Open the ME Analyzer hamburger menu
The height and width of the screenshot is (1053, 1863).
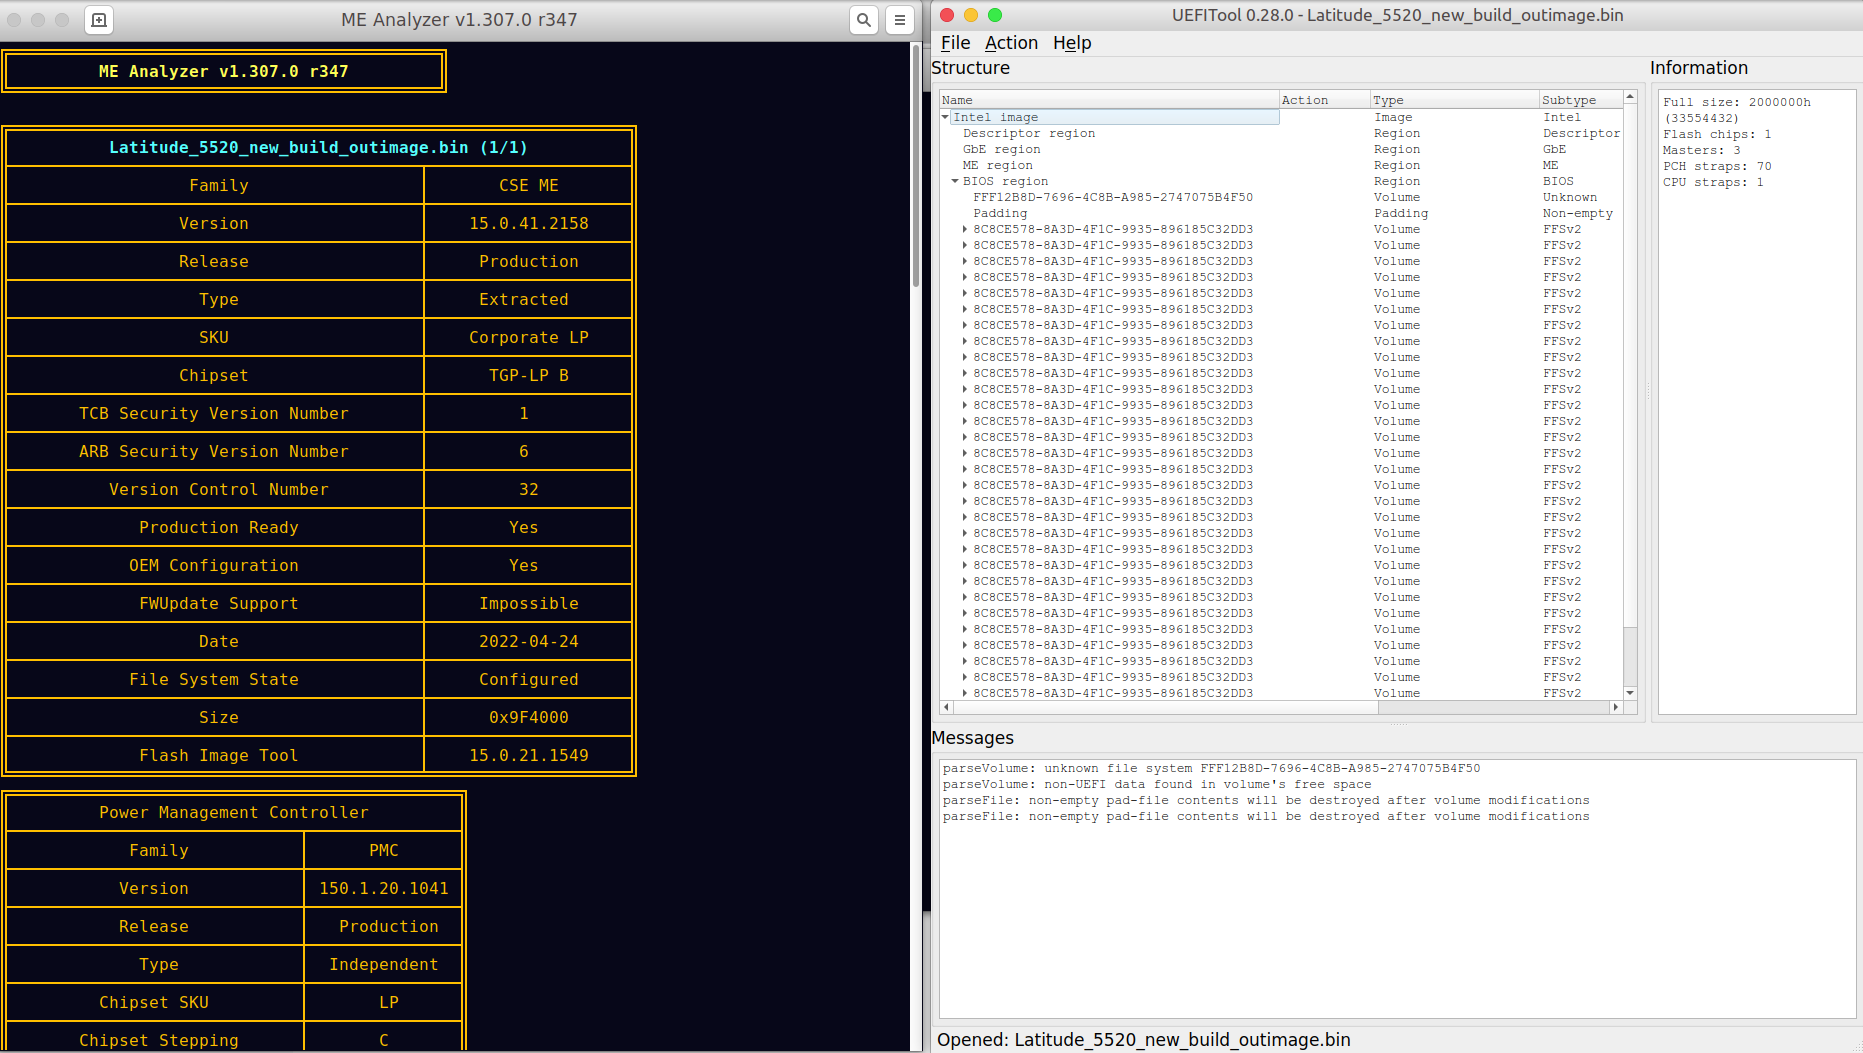click(900, 20)
